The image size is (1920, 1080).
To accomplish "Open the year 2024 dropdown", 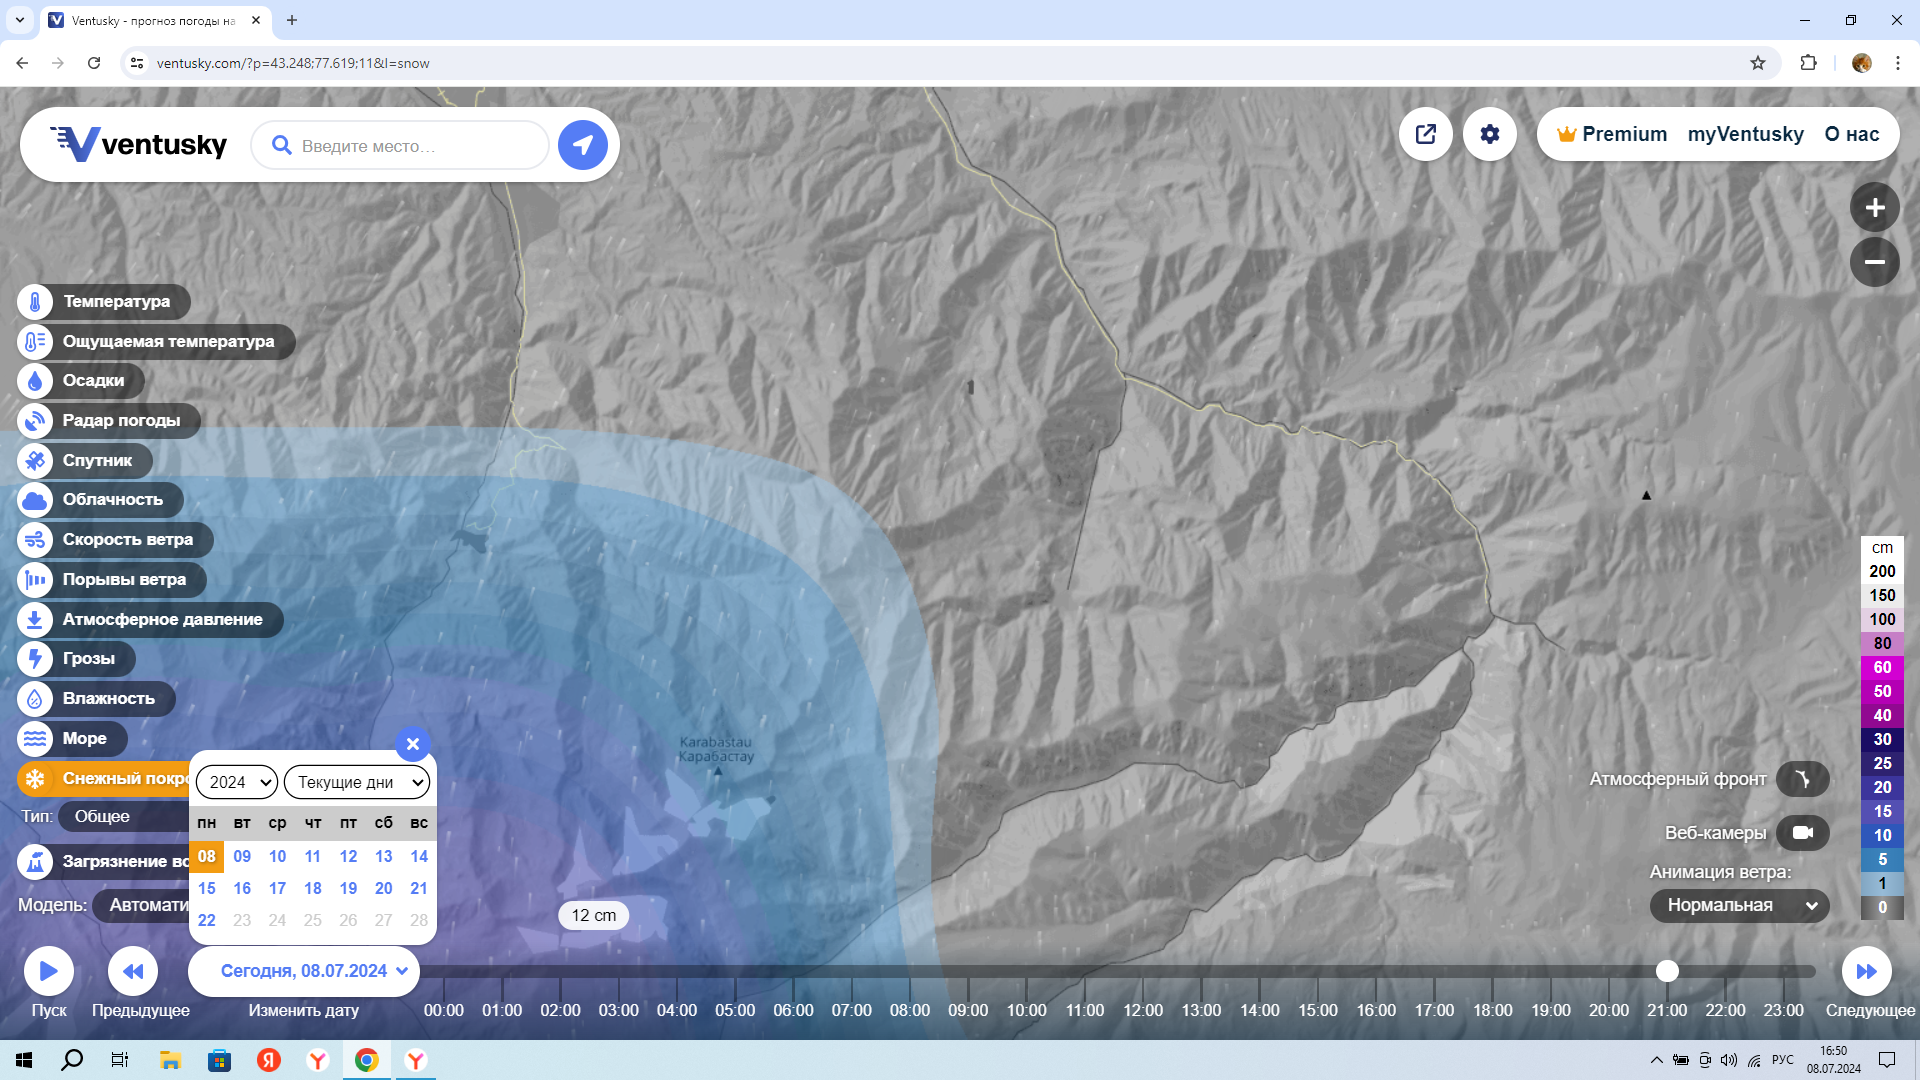I will tap(237, 782).
